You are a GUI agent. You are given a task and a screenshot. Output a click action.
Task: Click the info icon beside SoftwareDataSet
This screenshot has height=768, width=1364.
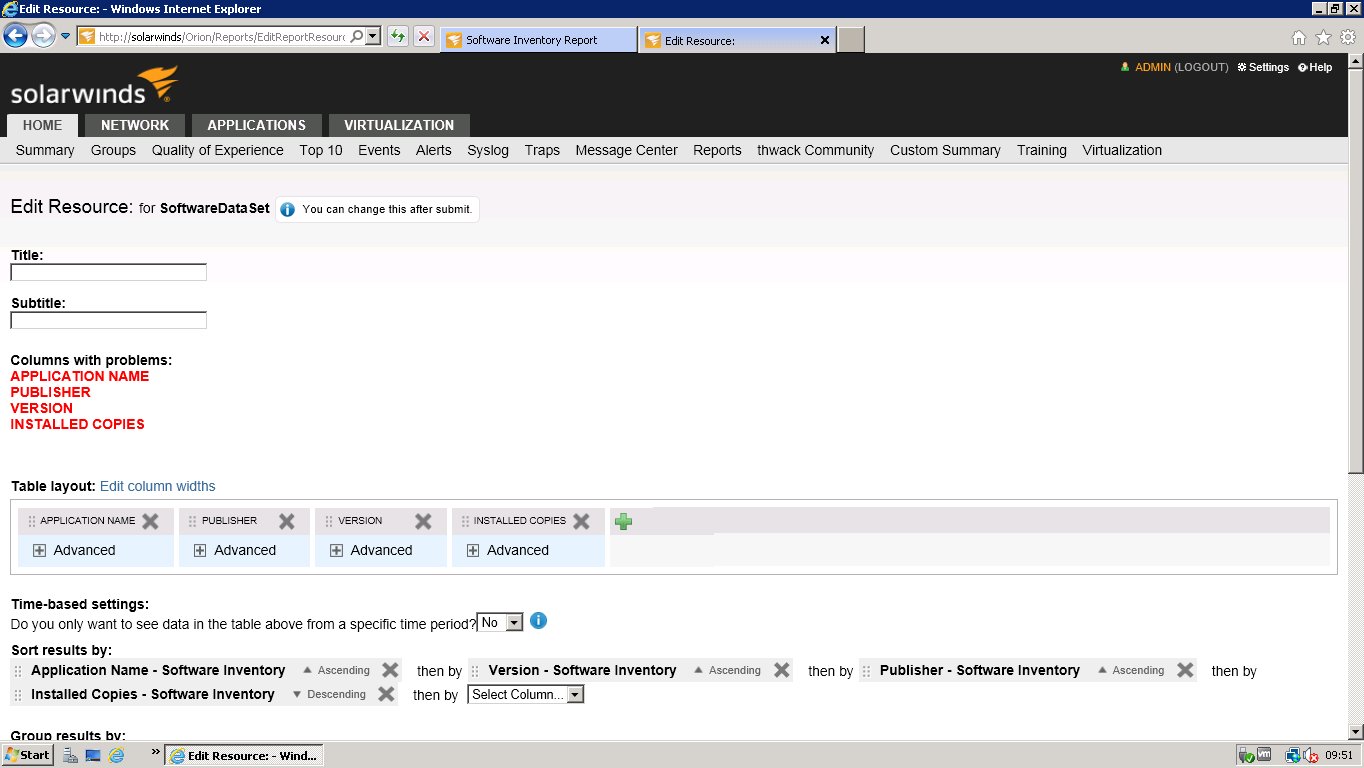[288, 209]
